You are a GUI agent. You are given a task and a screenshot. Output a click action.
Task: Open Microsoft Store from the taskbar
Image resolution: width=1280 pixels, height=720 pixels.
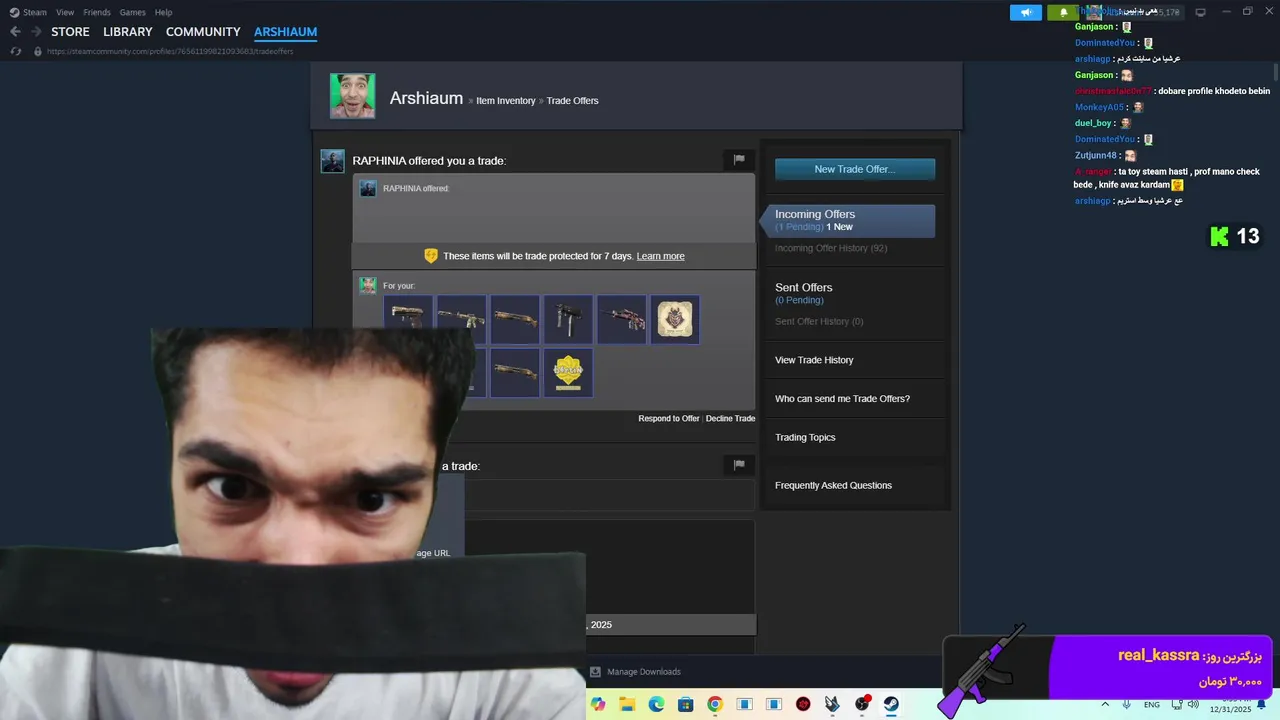click(685, 704)
